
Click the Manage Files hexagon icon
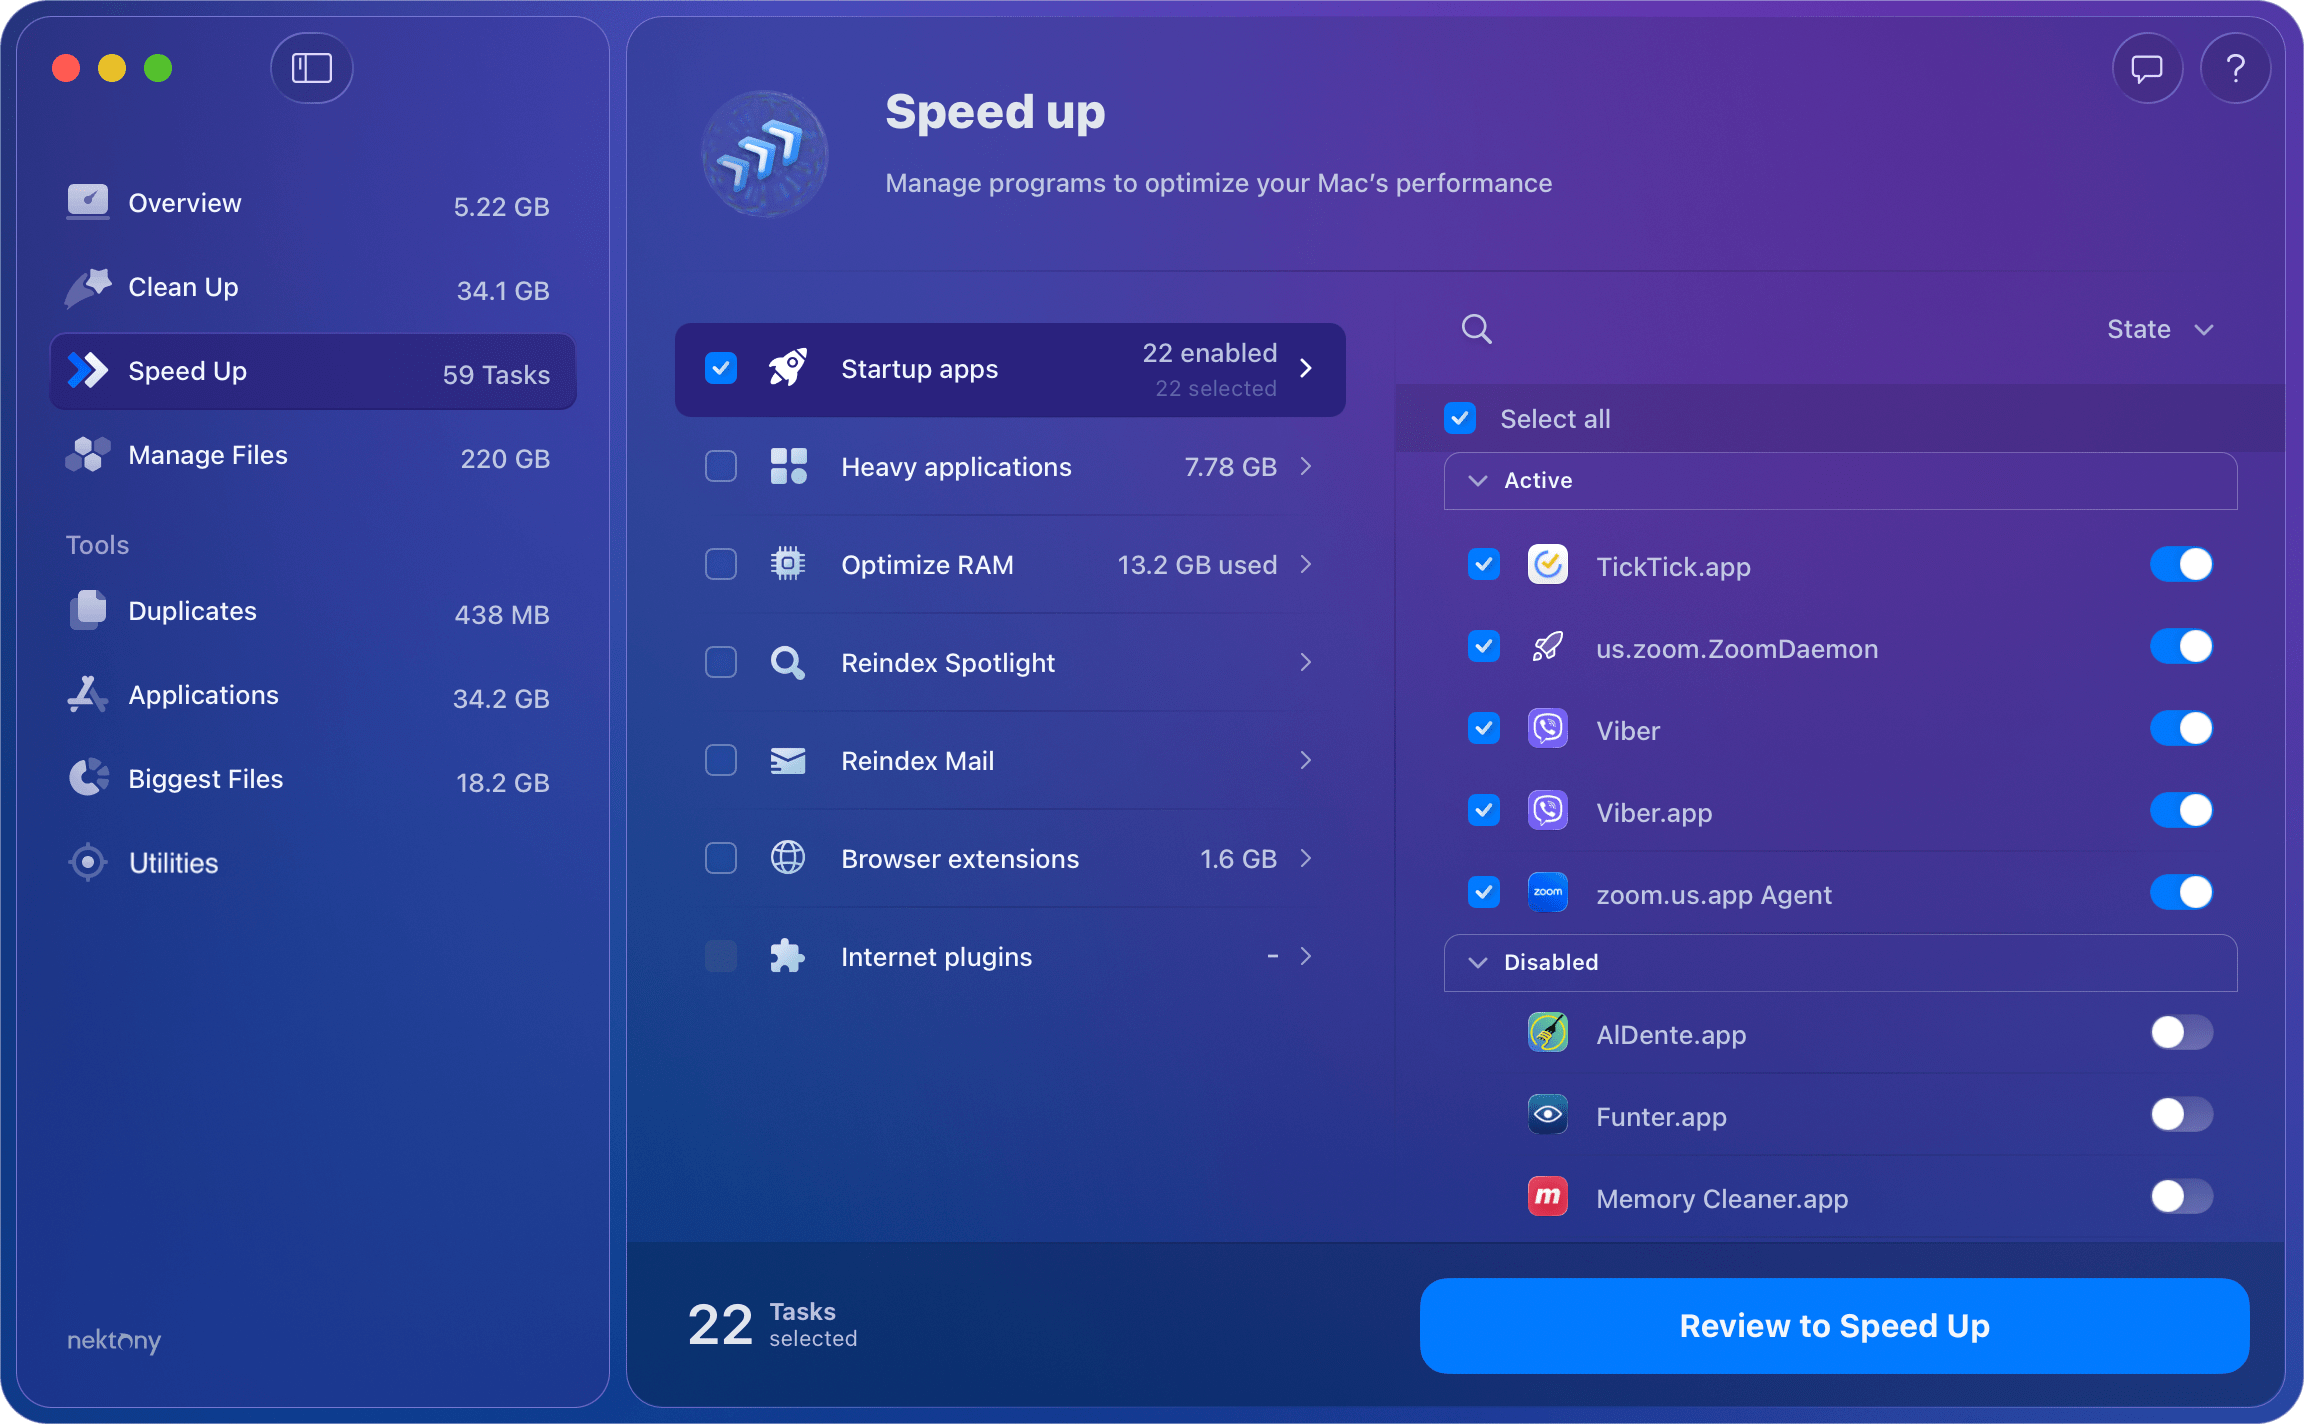(88, 454)
